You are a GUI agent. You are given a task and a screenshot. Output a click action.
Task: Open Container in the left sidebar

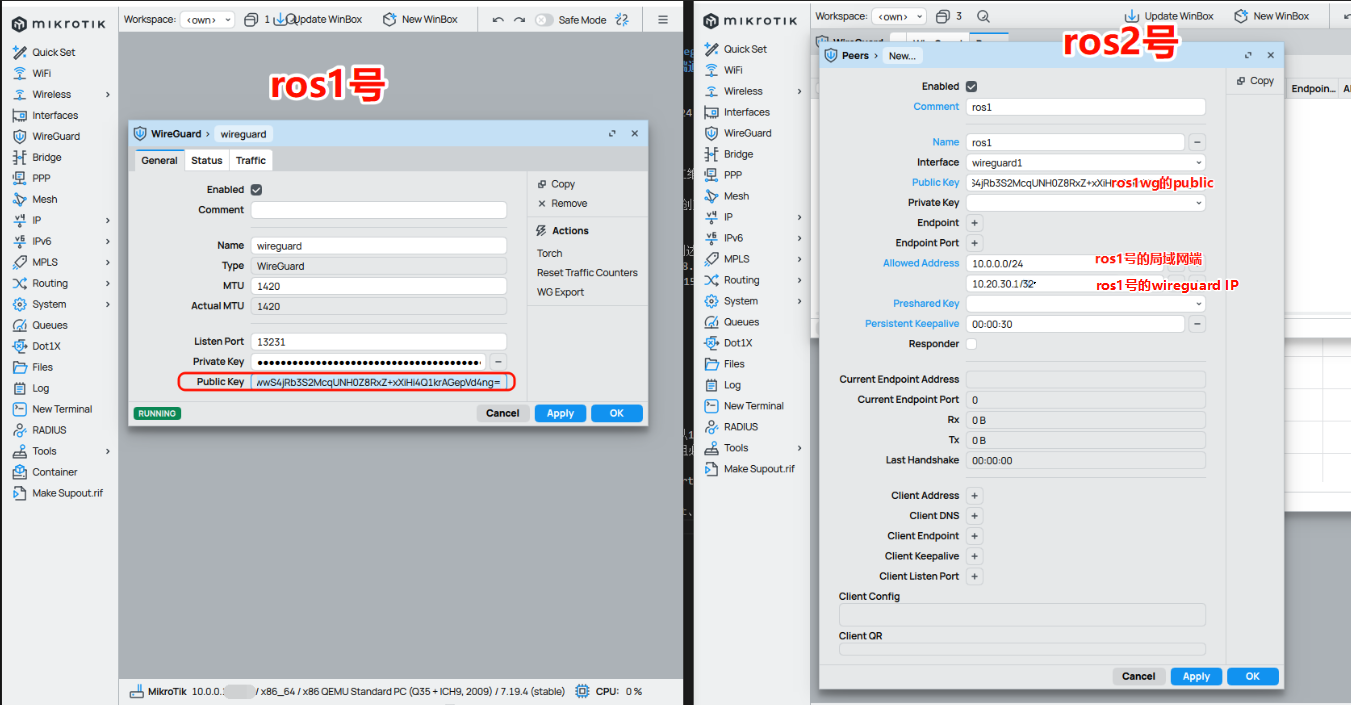(54, 472)
